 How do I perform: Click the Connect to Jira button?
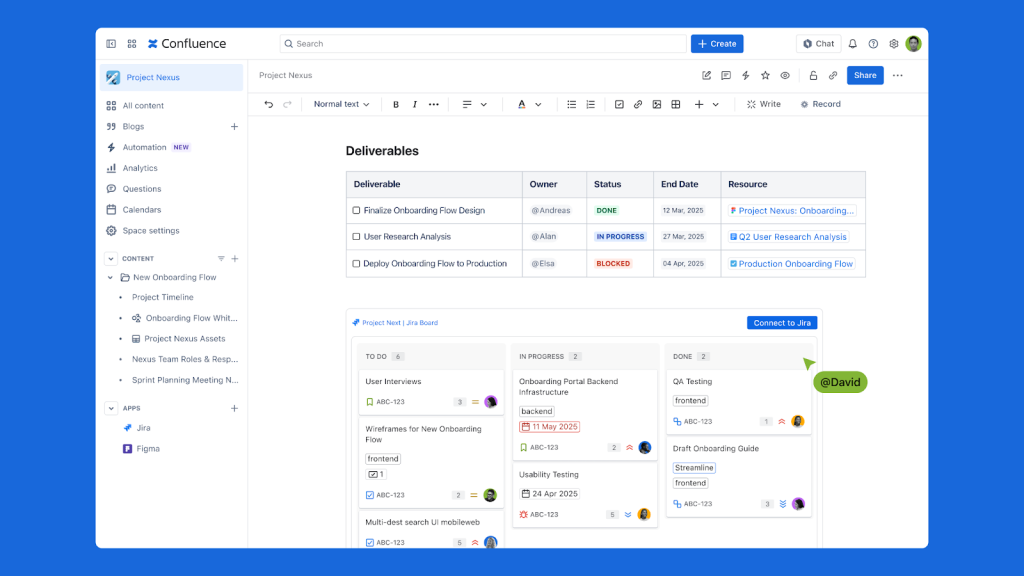point(781,323)
